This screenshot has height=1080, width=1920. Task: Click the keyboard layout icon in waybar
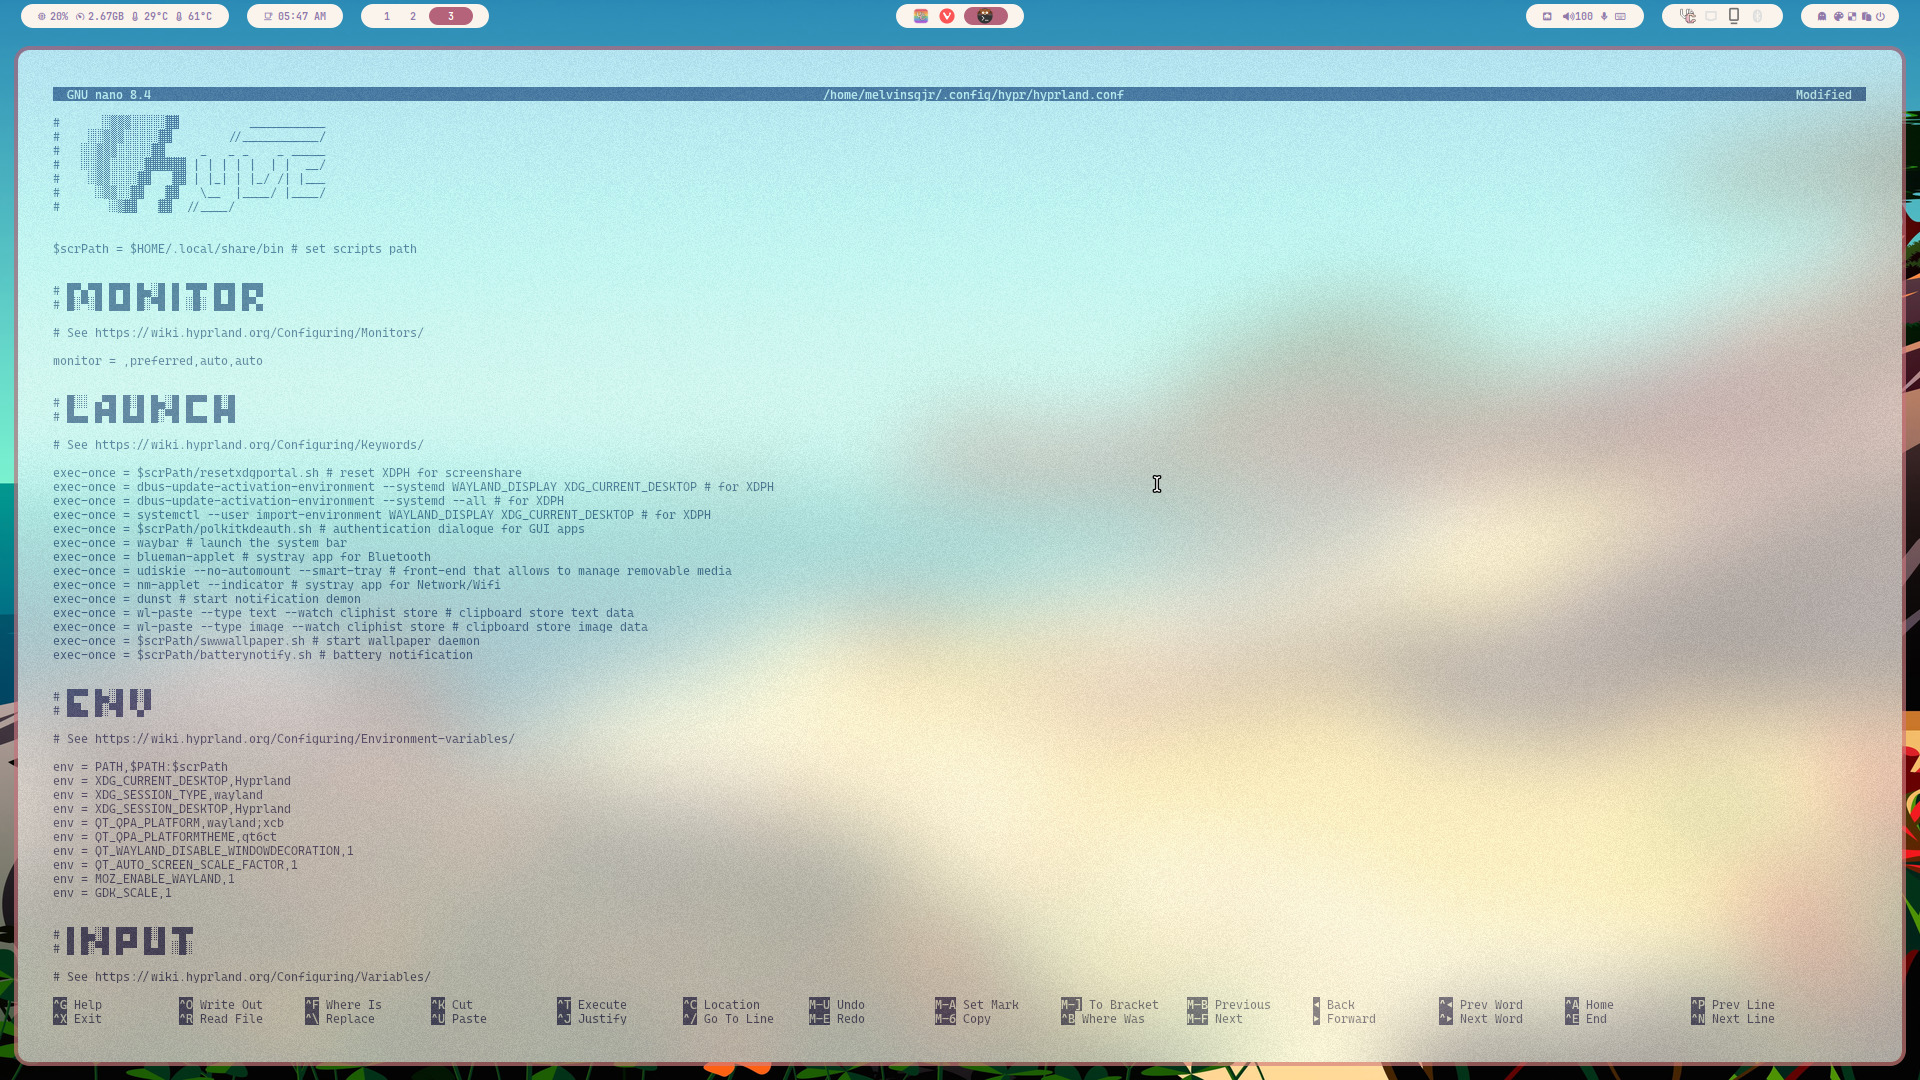pos(1620,16)
